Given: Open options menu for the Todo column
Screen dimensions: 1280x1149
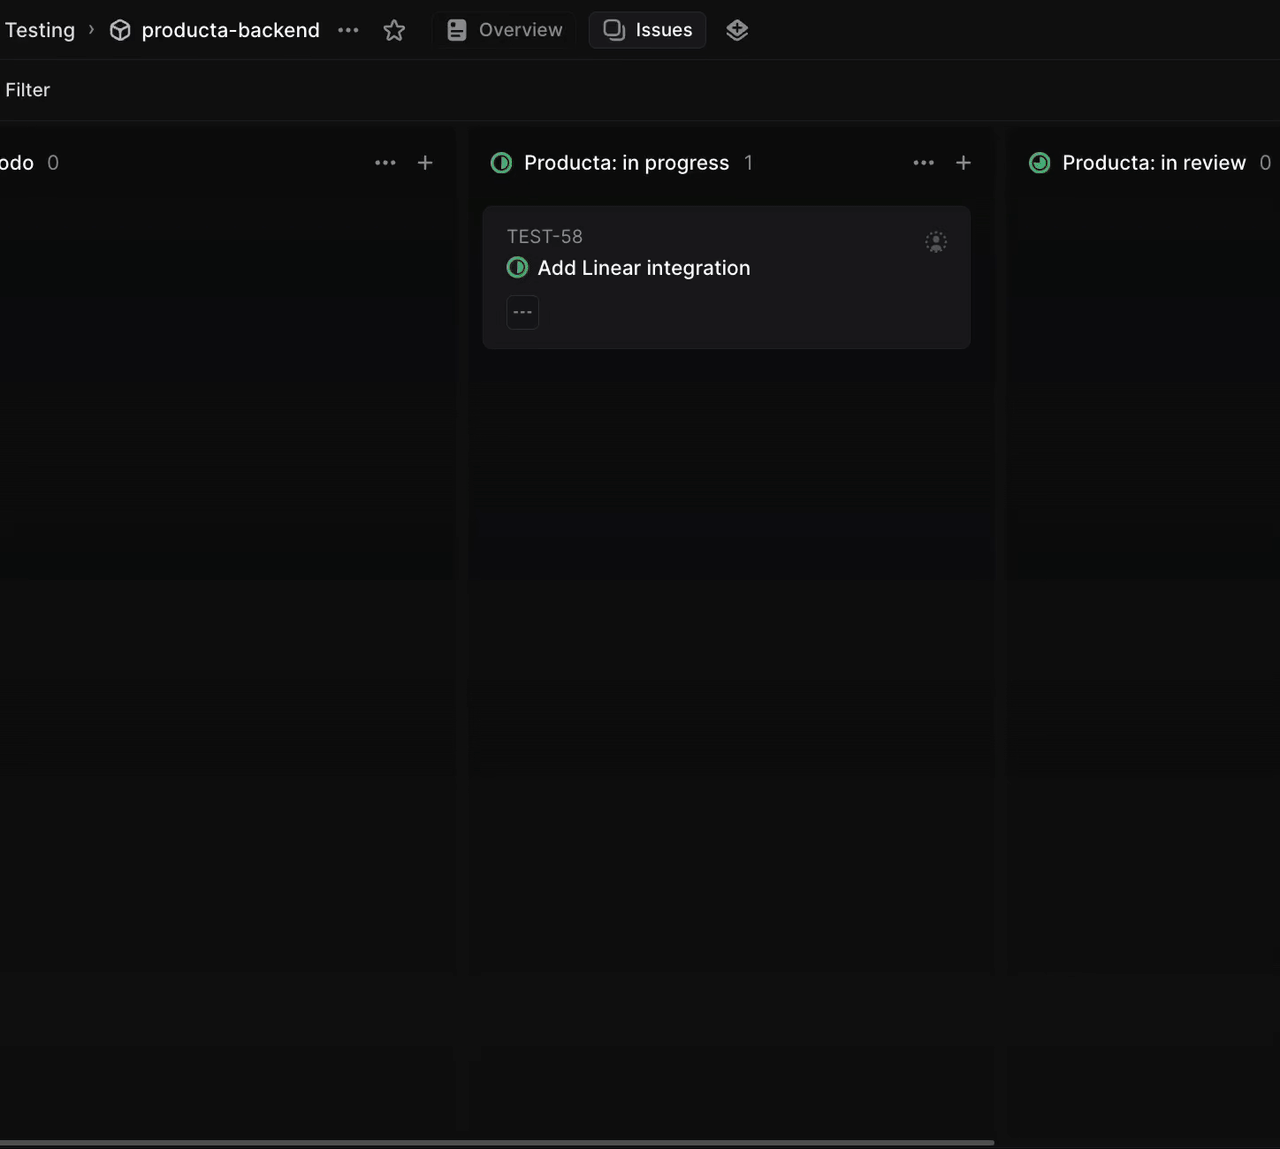Looking at the screenshot, I should [385, 163].
